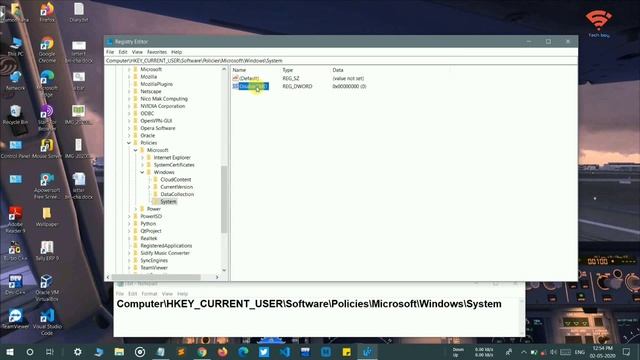Select Visual Studio Code desktop shortcut
This screenshot has height=360, width=640.
tap(47, 322)
